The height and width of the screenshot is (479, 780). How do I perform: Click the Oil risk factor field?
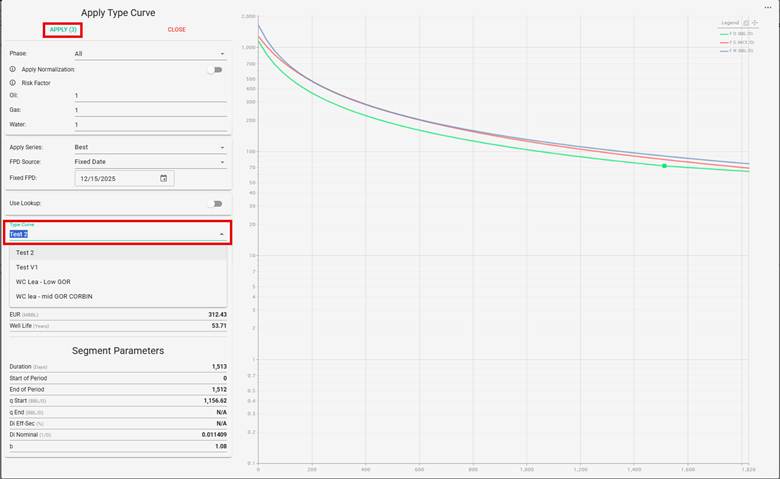(150, 96)
